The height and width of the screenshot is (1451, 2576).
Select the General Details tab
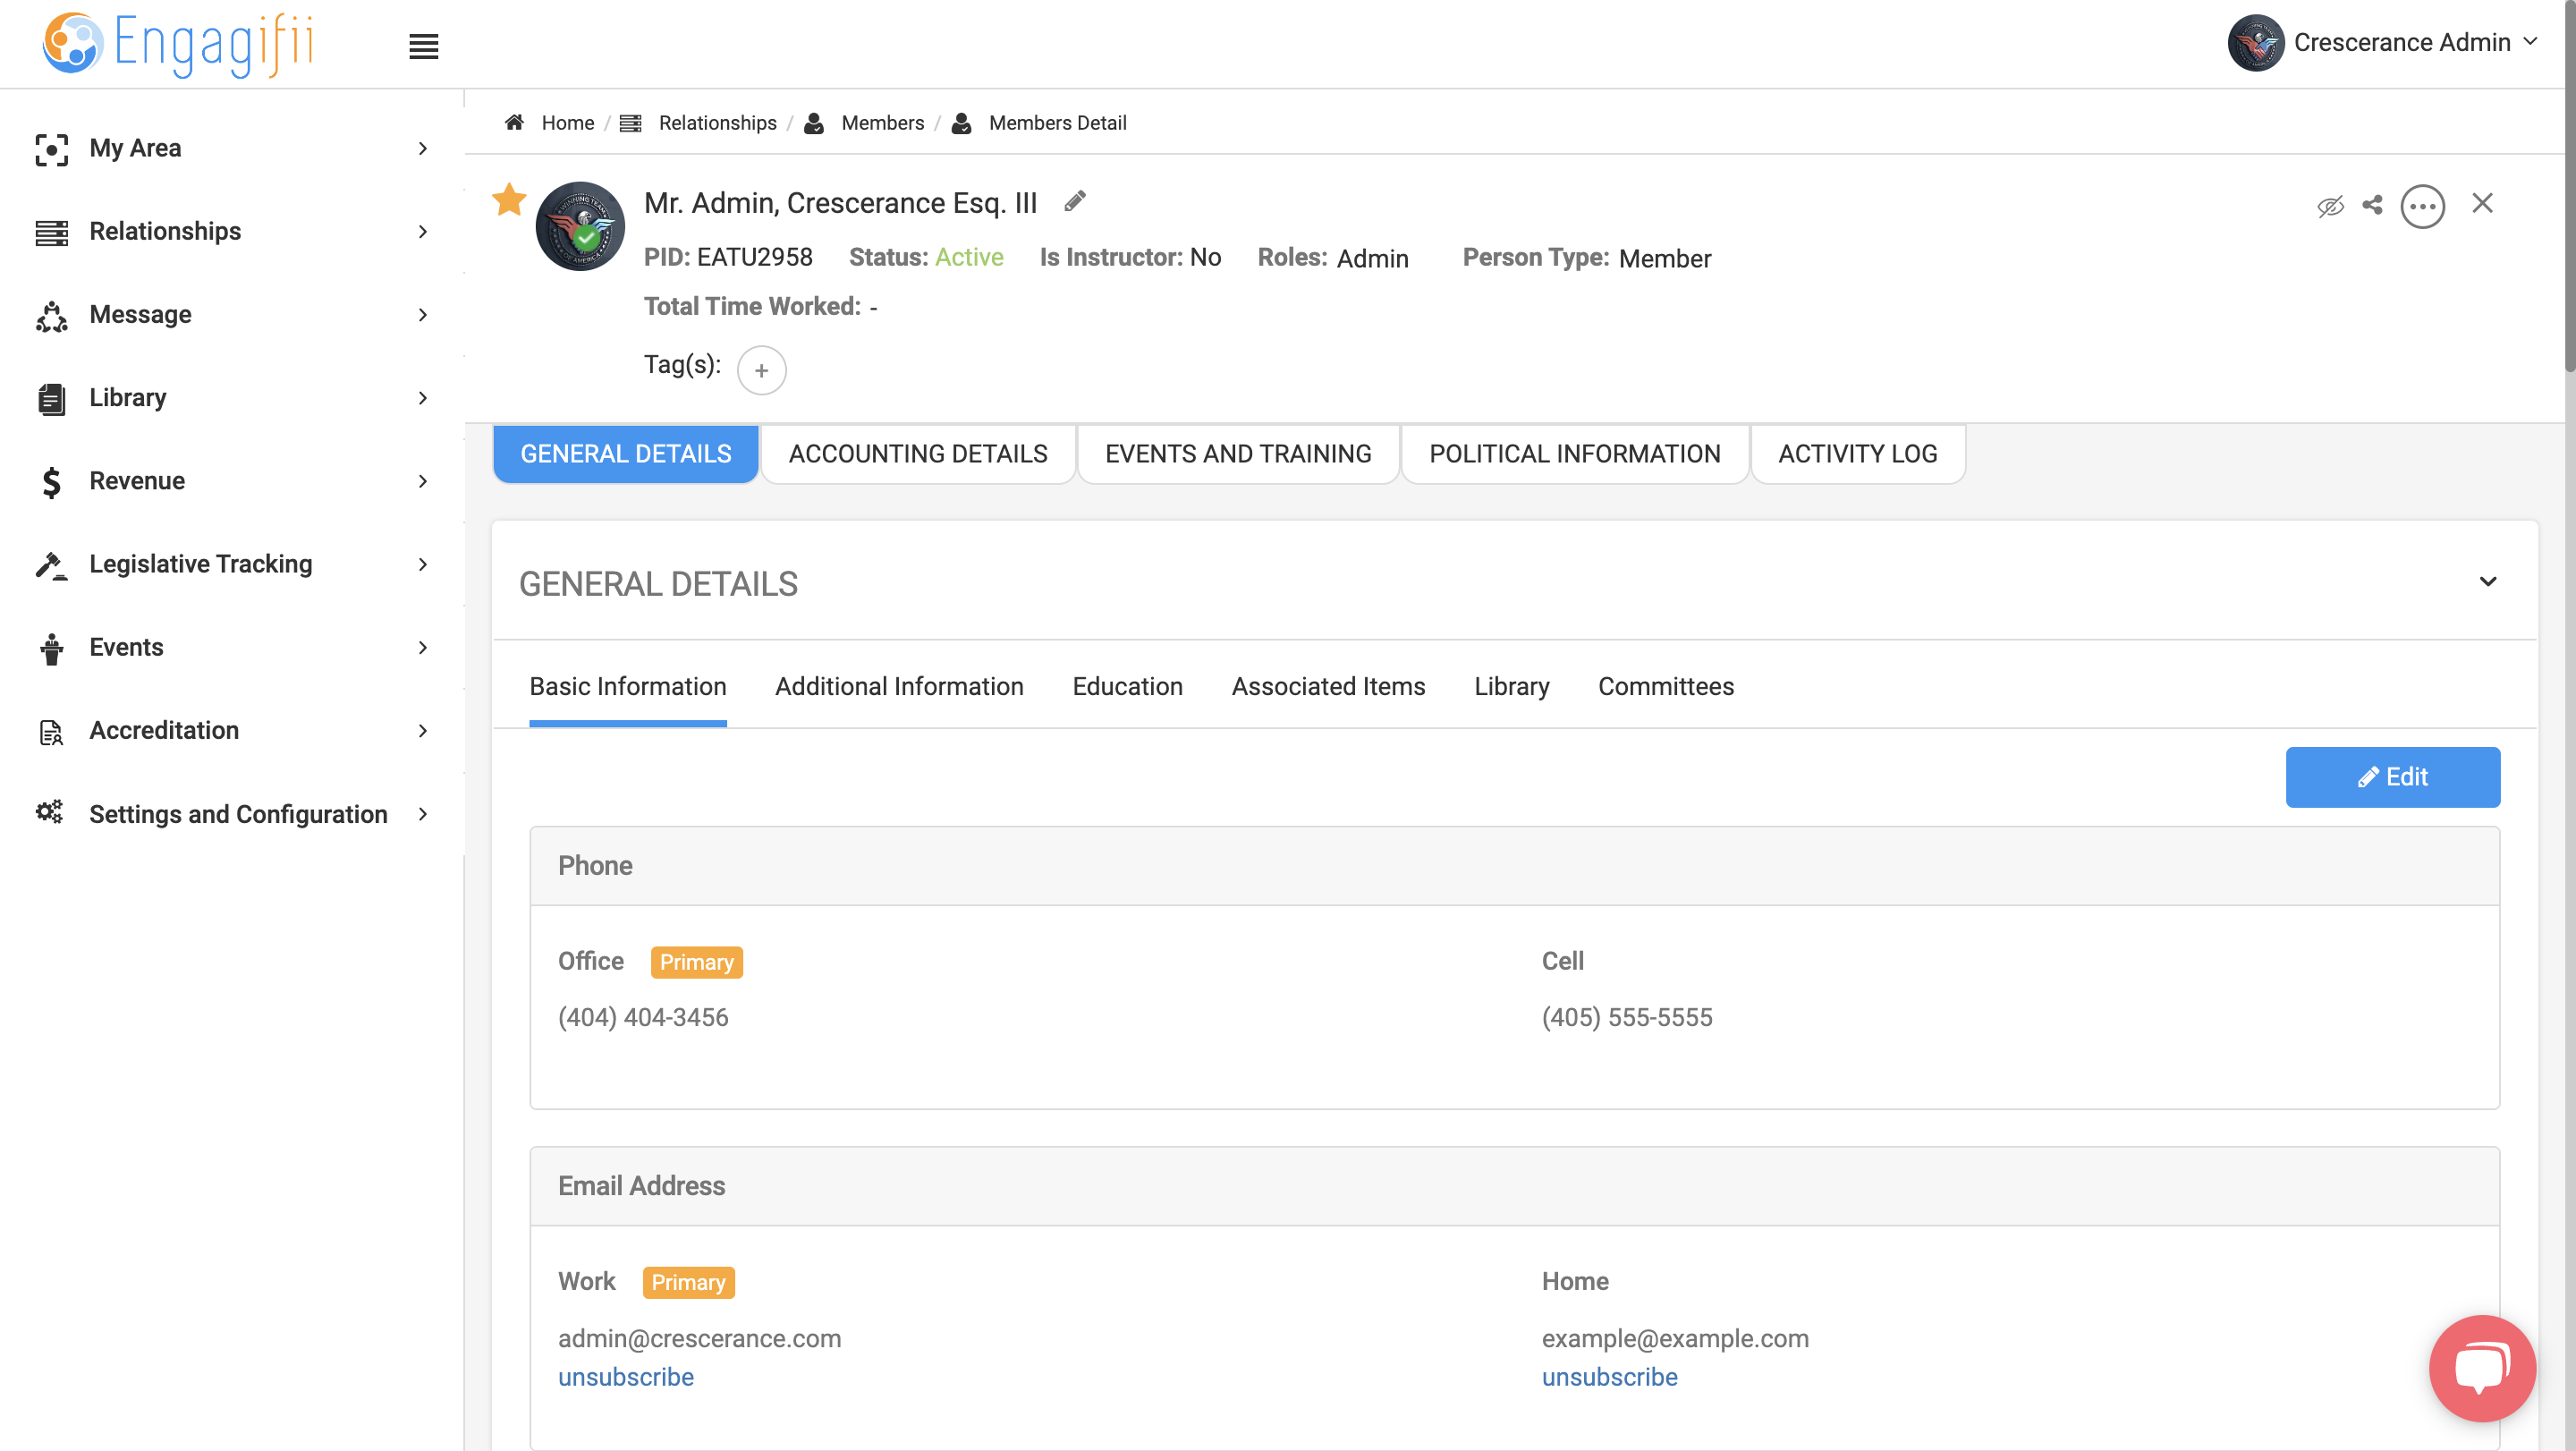pyautogui.click(x=626, y=454)
